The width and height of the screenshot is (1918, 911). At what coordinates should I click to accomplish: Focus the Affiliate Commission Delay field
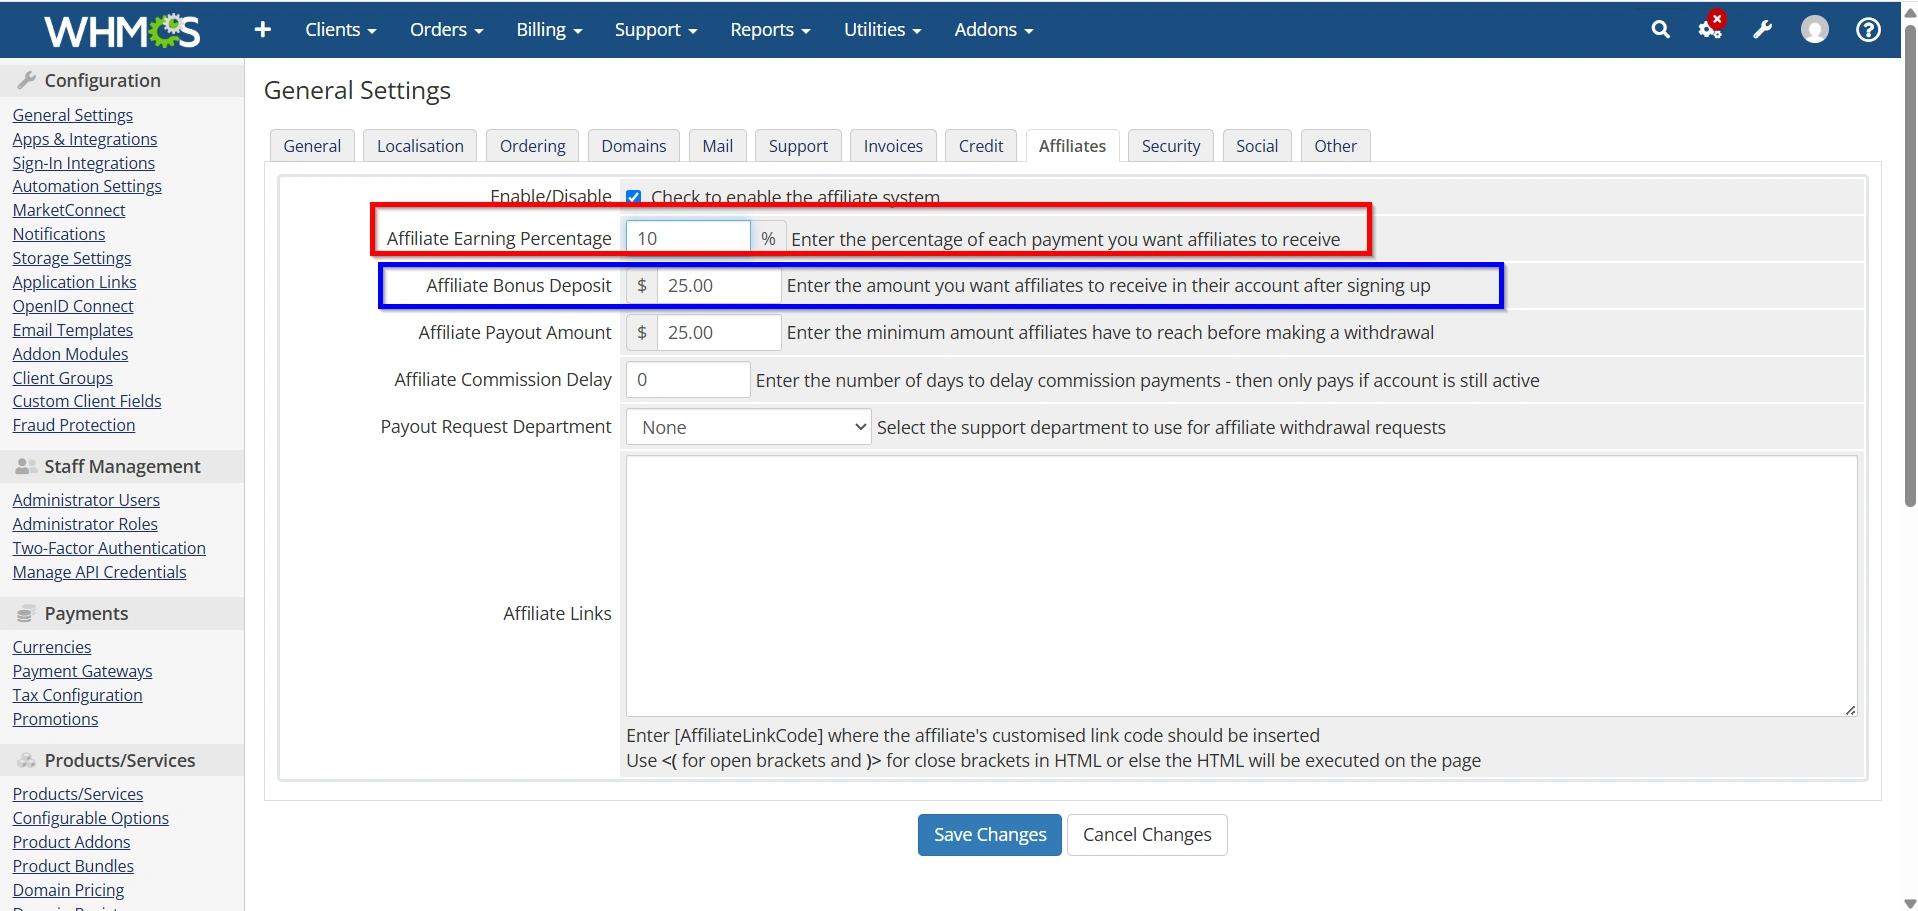688,380
